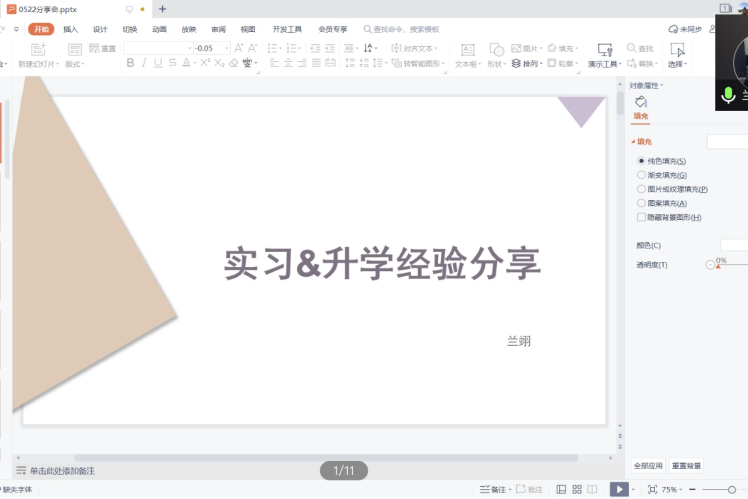Click the Italic formatting icon

144,63
